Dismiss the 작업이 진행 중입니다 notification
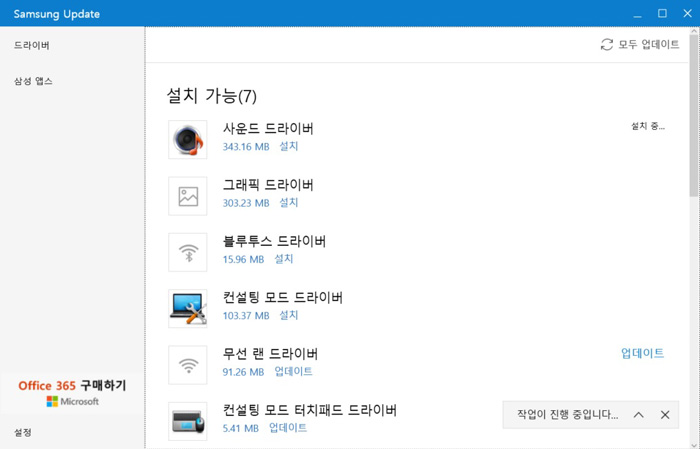Image resolution: width=700 pixels, height=449 pixels. [x=665, y=414]
